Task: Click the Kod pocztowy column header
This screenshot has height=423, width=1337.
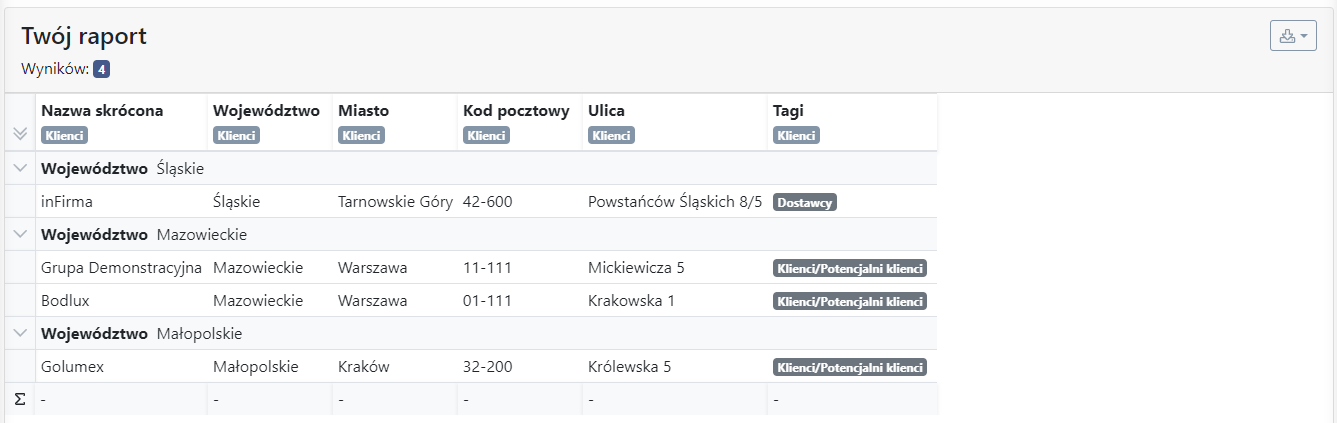Action: click(517, 110)
